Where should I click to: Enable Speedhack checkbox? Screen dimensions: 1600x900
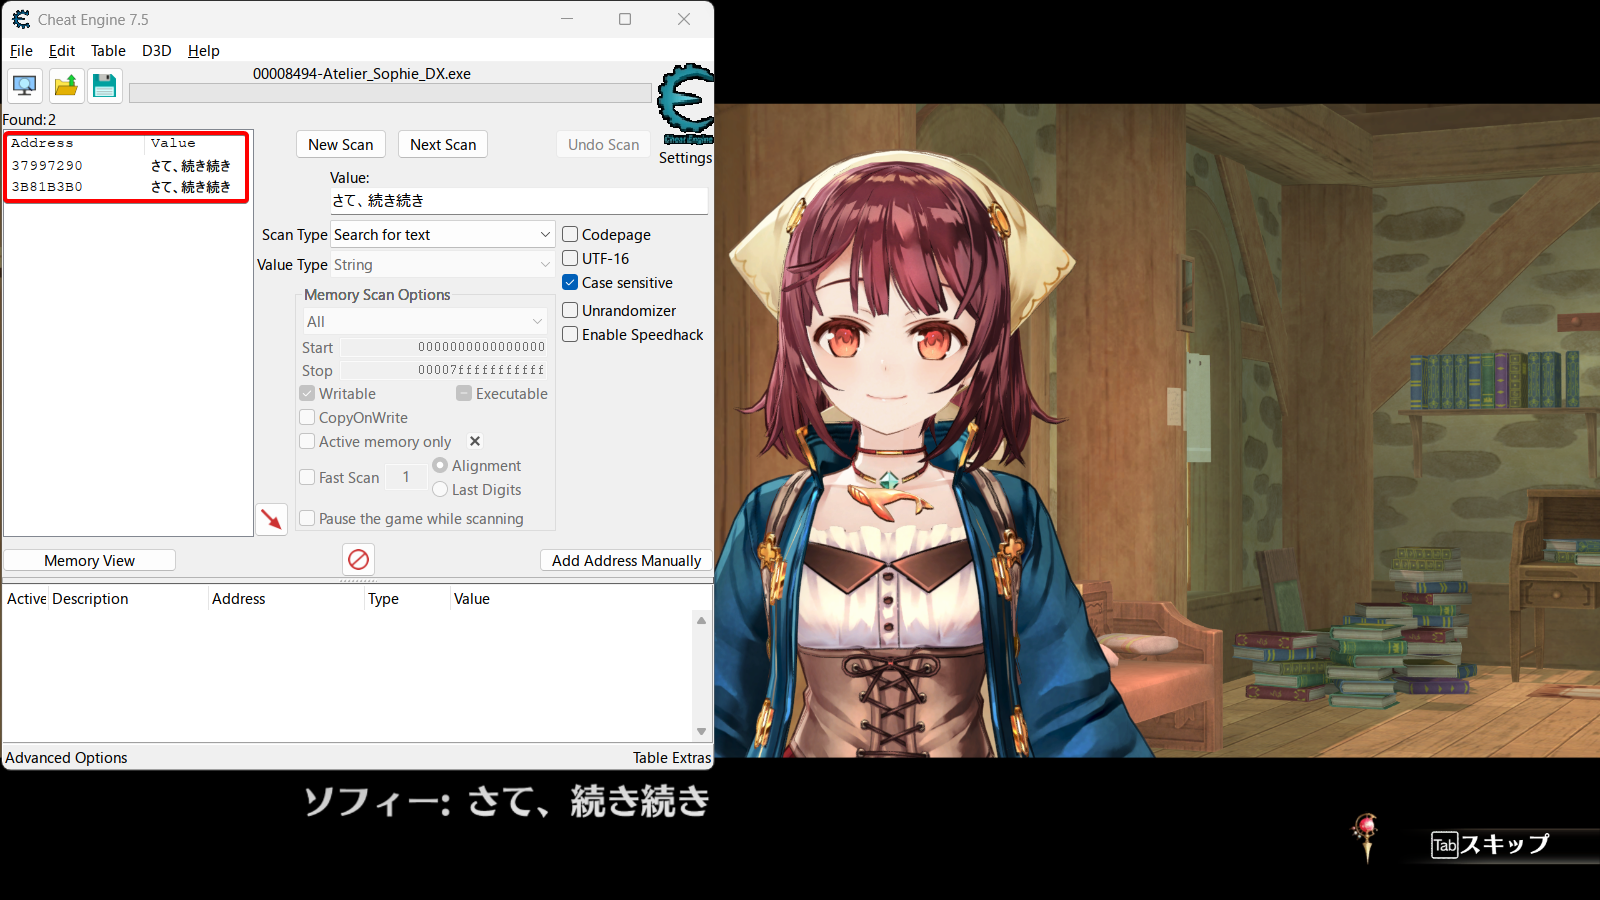click(x=570, y=335)
